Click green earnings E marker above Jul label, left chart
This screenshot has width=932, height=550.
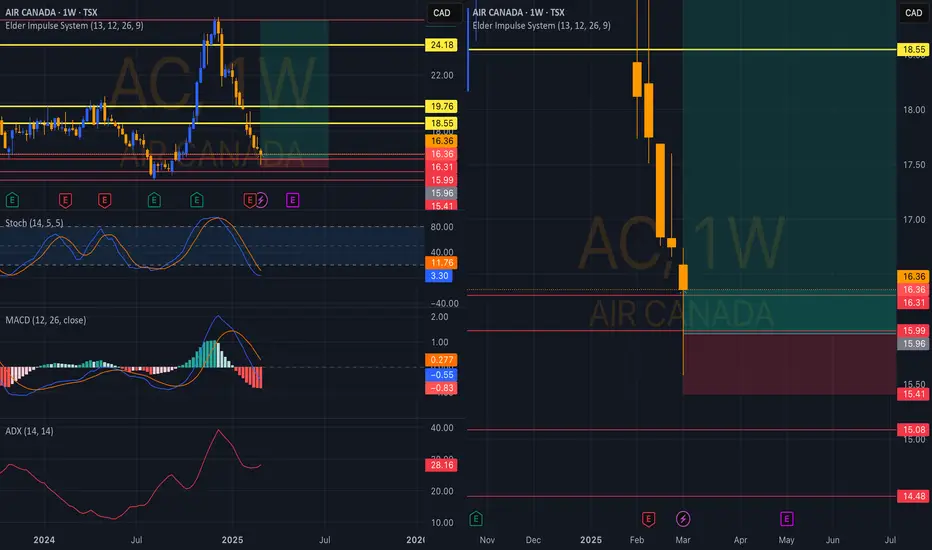pyautogui.click(x=154, y=200)
